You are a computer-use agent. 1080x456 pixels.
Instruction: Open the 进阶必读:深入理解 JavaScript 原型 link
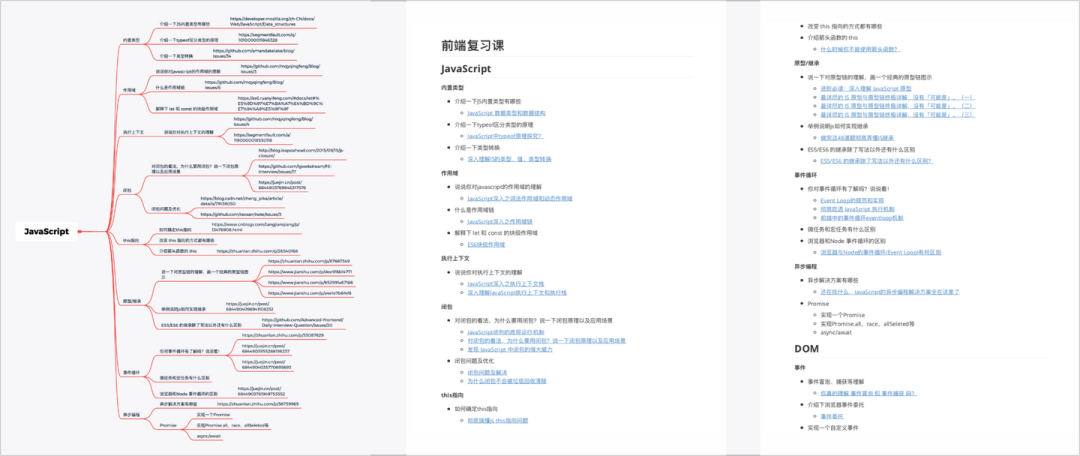(866, 89)
